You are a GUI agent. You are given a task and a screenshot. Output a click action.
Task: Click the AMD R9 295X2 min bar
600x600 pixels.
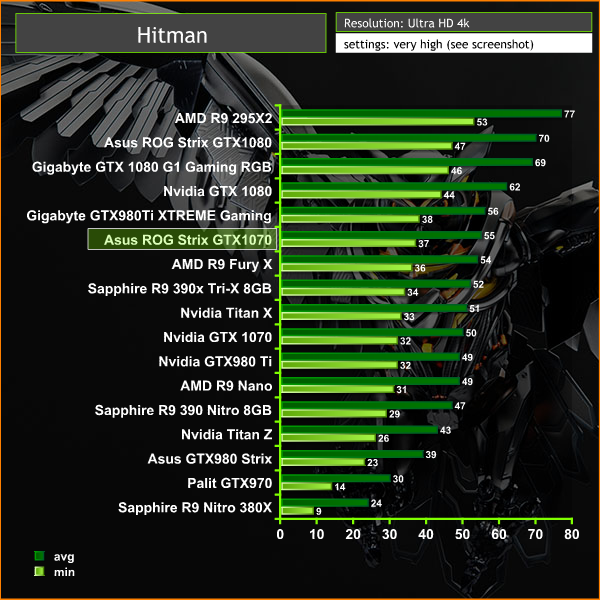pos(378,122)
